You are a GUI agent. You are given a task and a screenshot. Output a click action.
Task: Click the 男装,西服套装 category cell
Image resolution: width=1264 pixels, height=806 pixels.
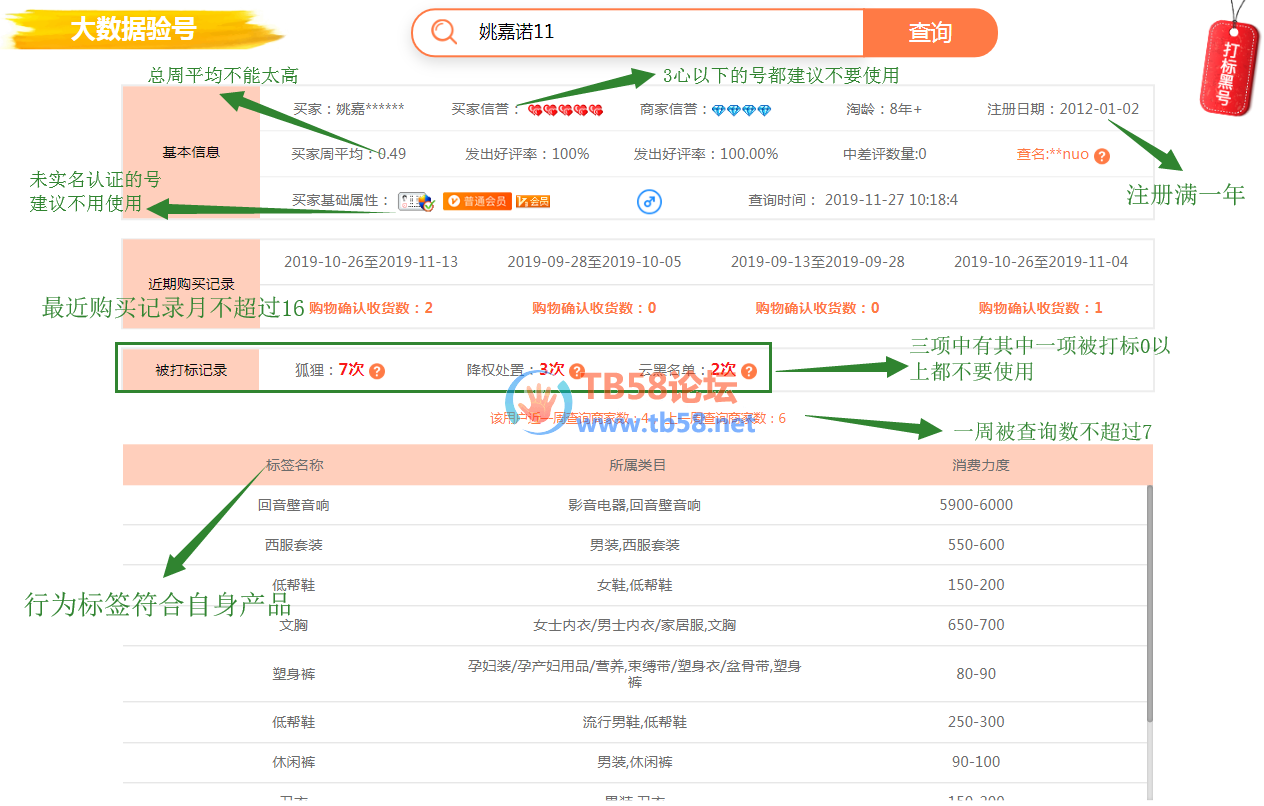635,545
